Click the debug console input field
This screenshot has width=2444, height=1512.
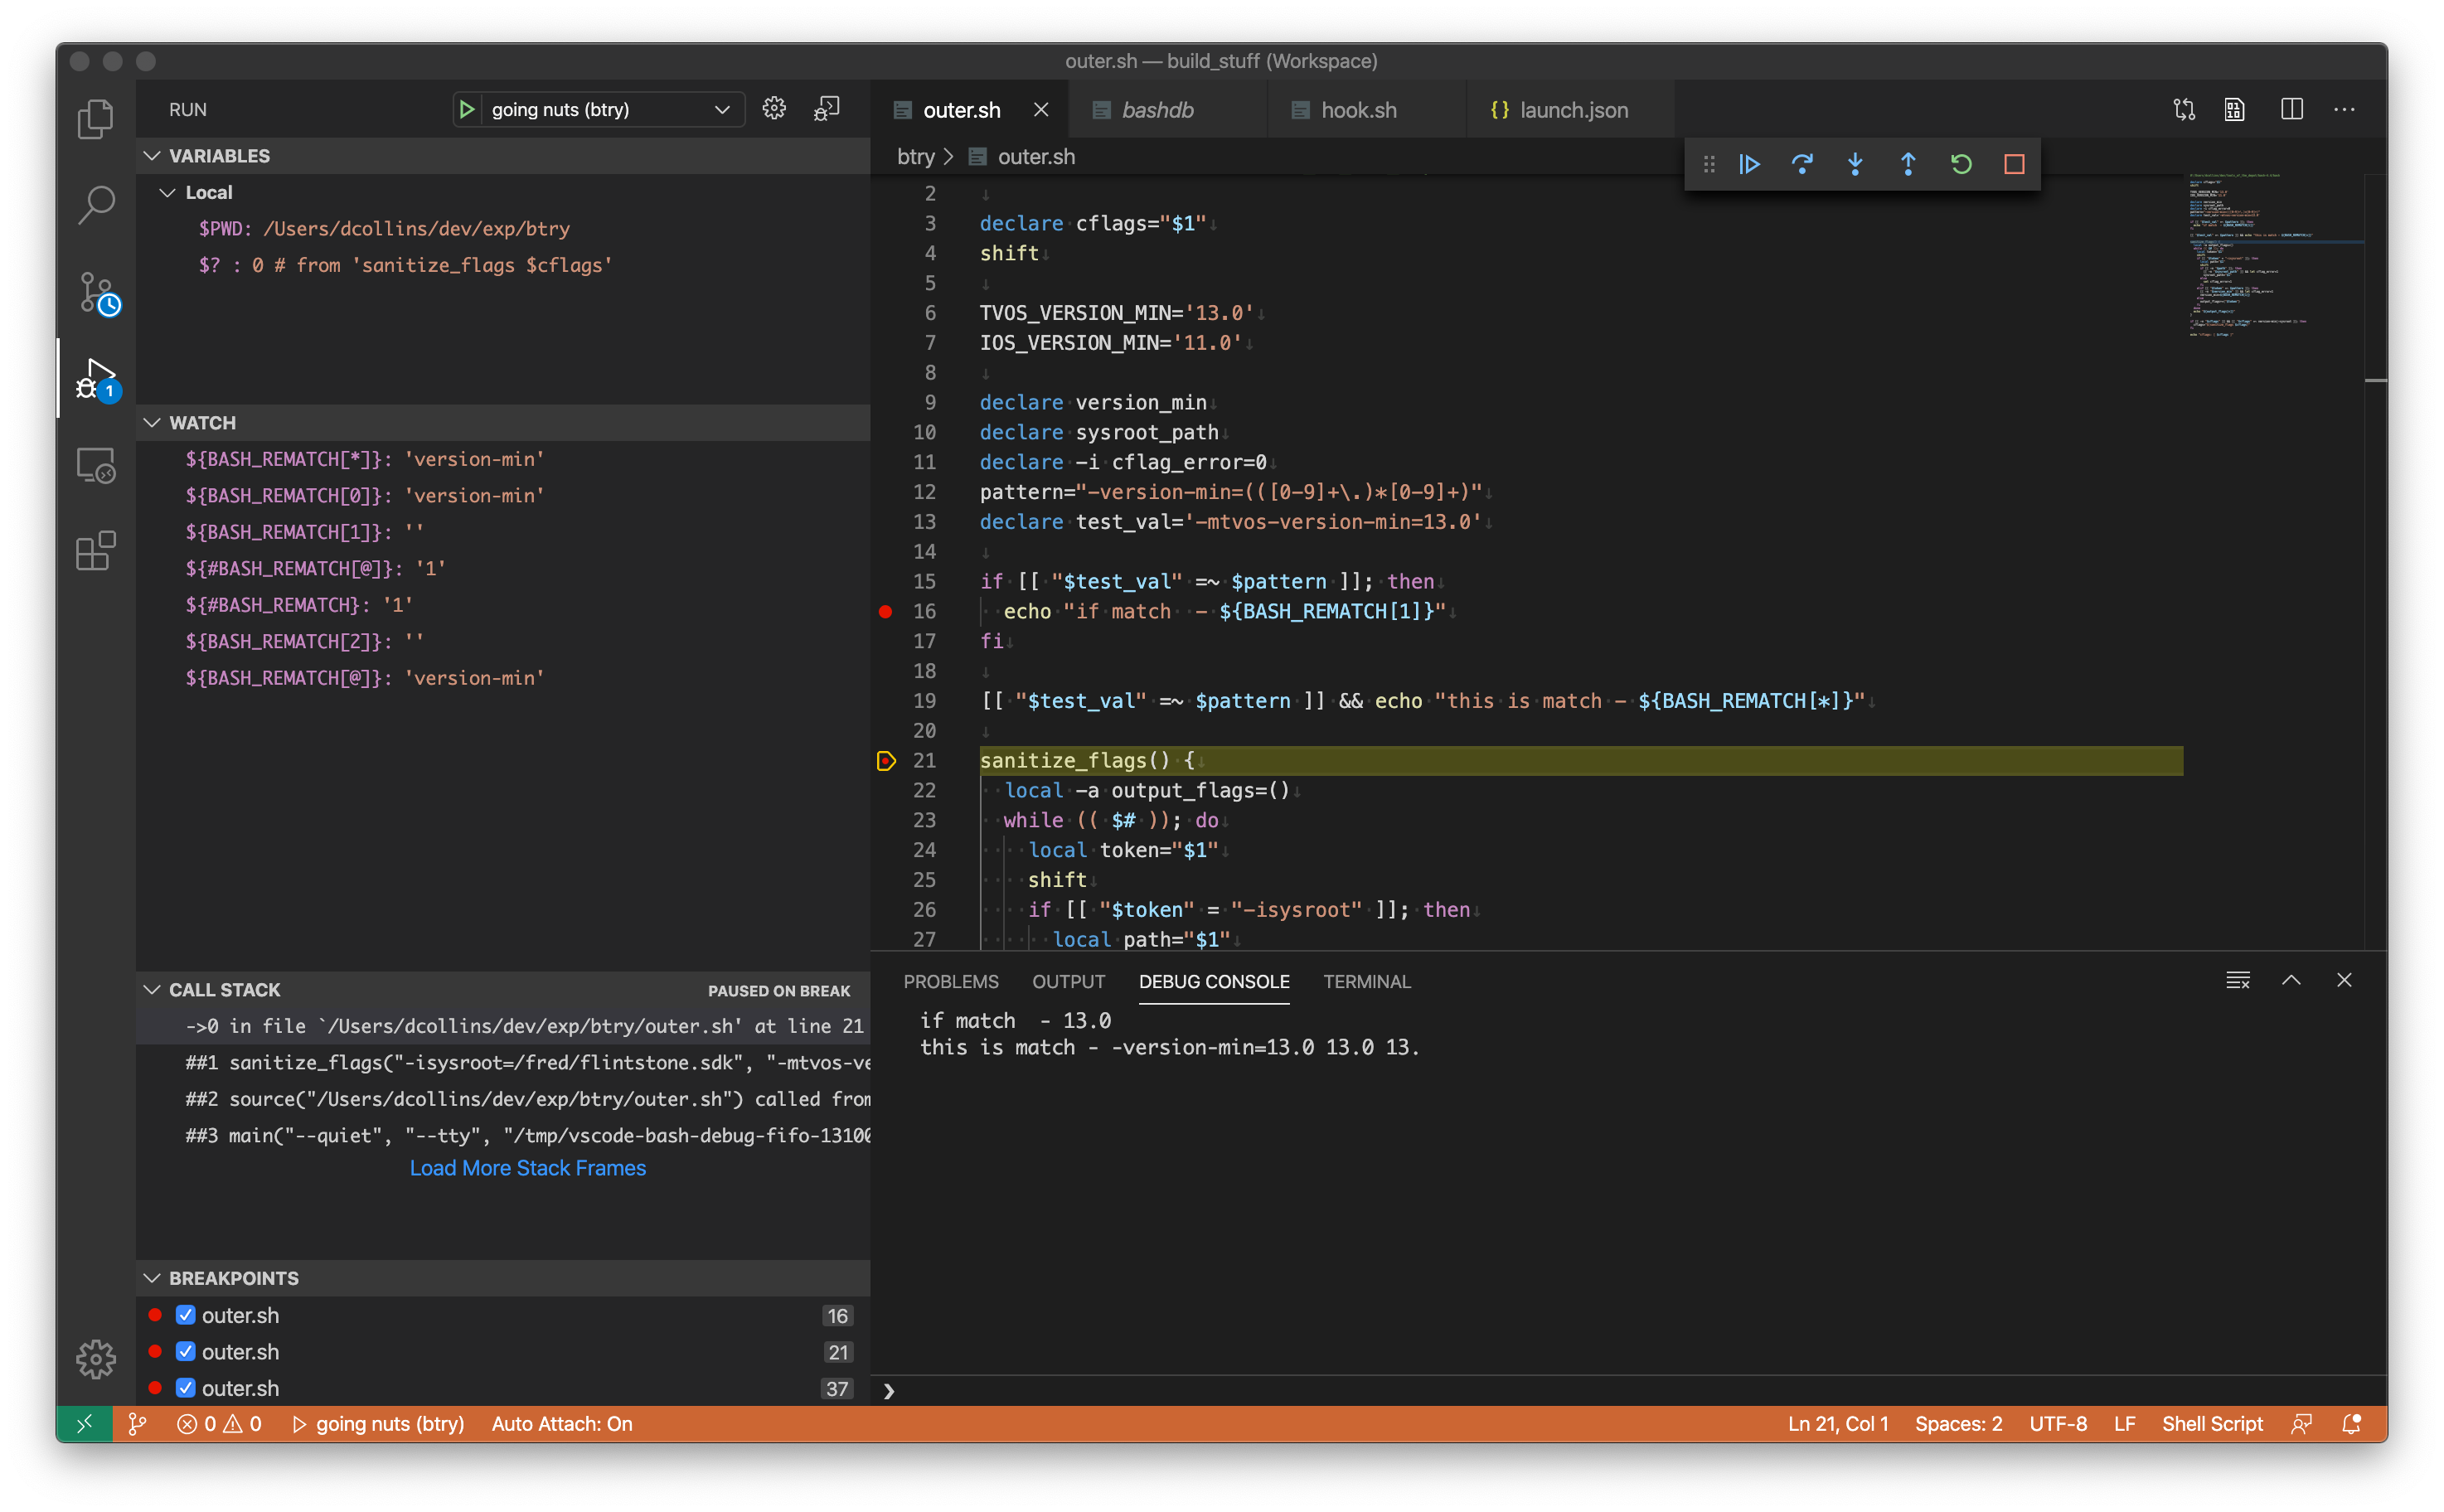point(1600,1390)
